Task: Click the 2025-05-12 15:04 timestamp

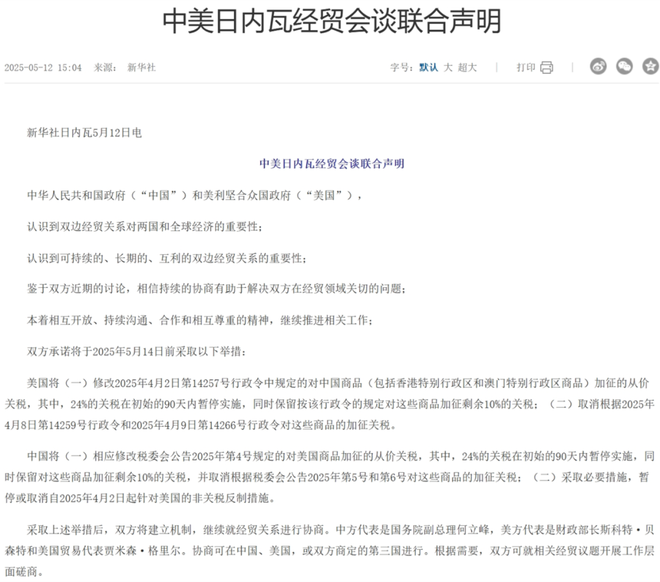Action: (43, 68)
